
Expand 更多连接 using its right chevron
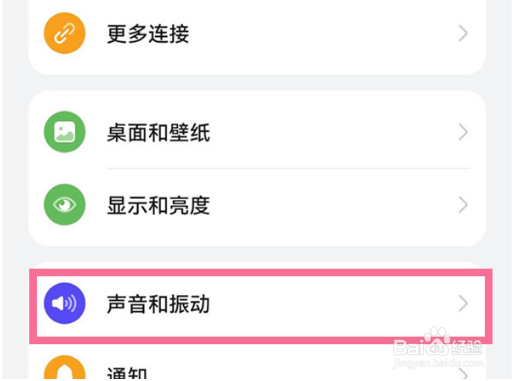coord(463,33)
